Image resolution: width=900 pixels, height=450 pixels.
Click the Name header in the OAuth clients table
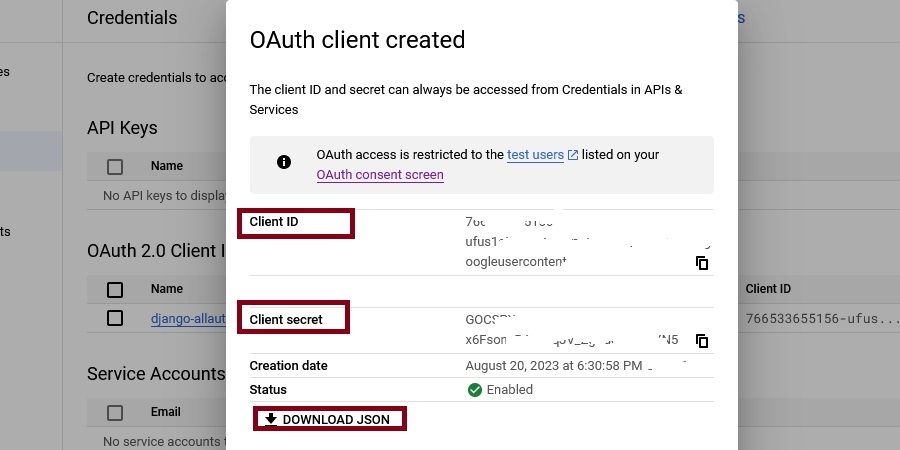(167, 289)
